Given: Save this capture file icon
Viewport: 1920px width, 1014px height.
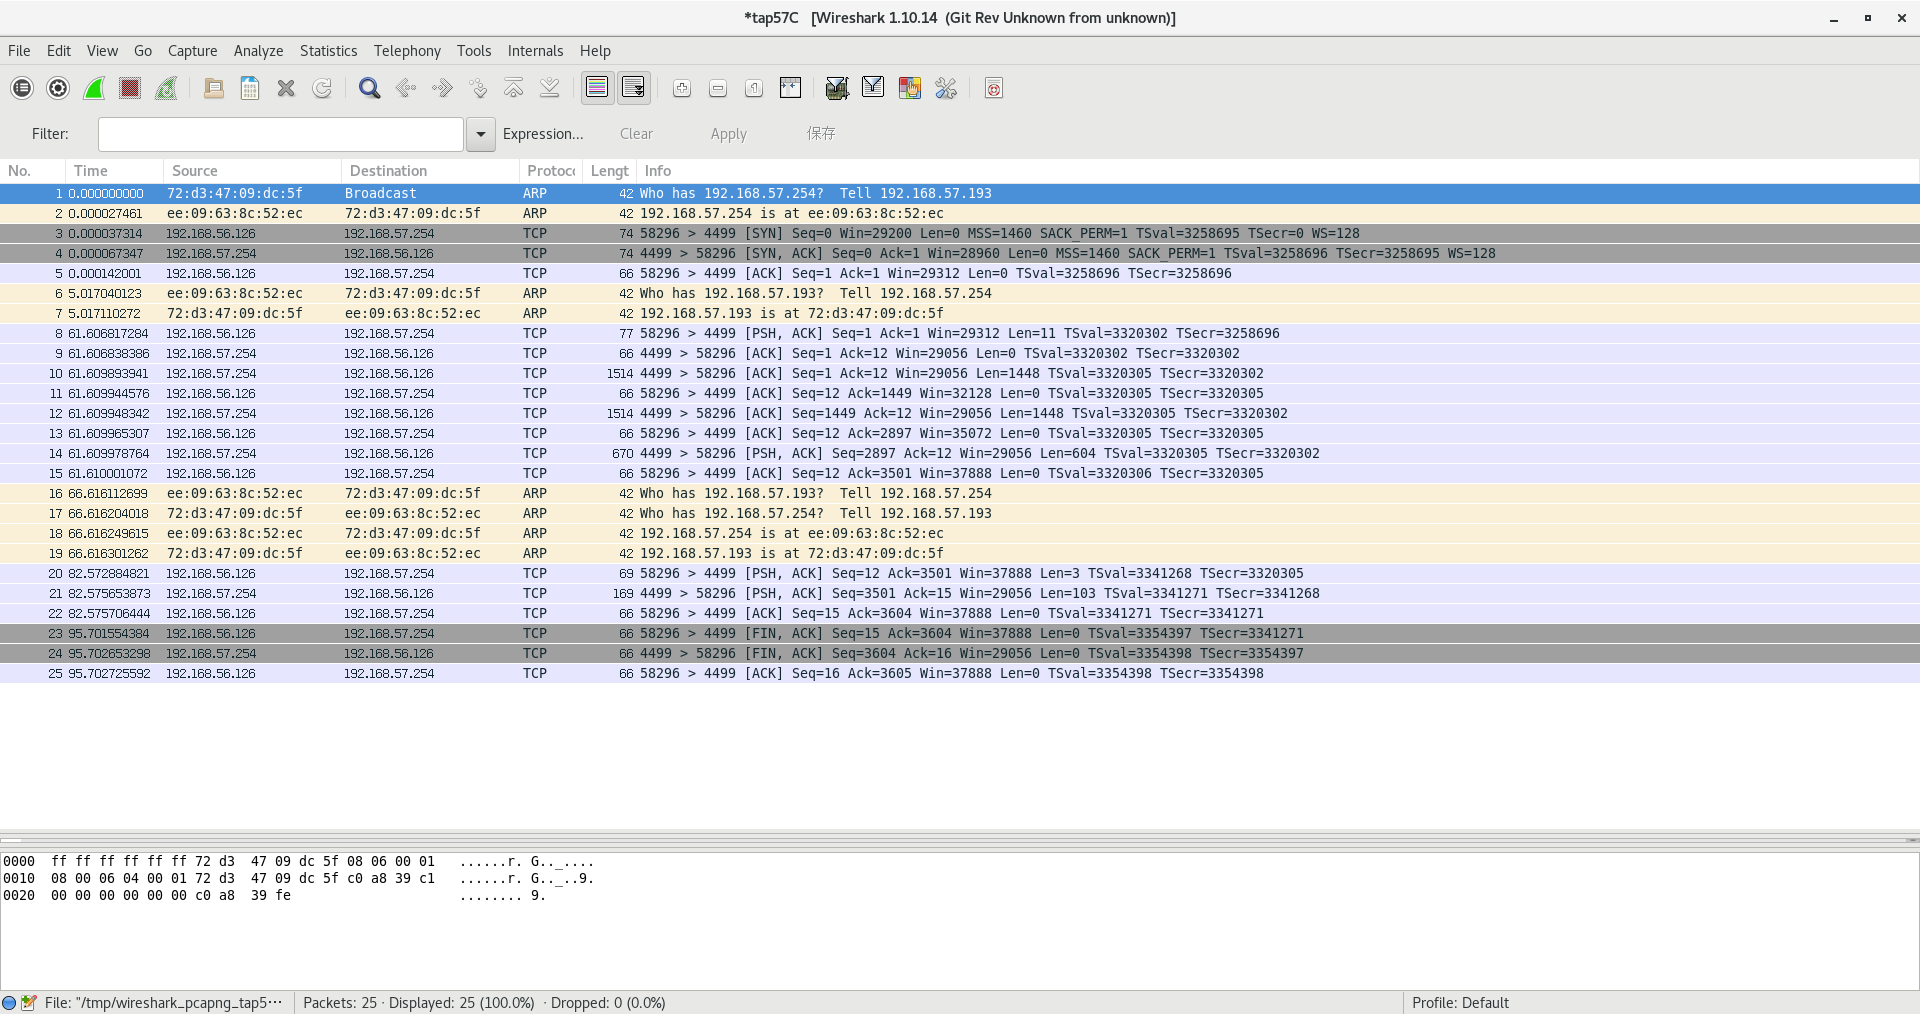Looking at the screenshot, I should (250, 88).
